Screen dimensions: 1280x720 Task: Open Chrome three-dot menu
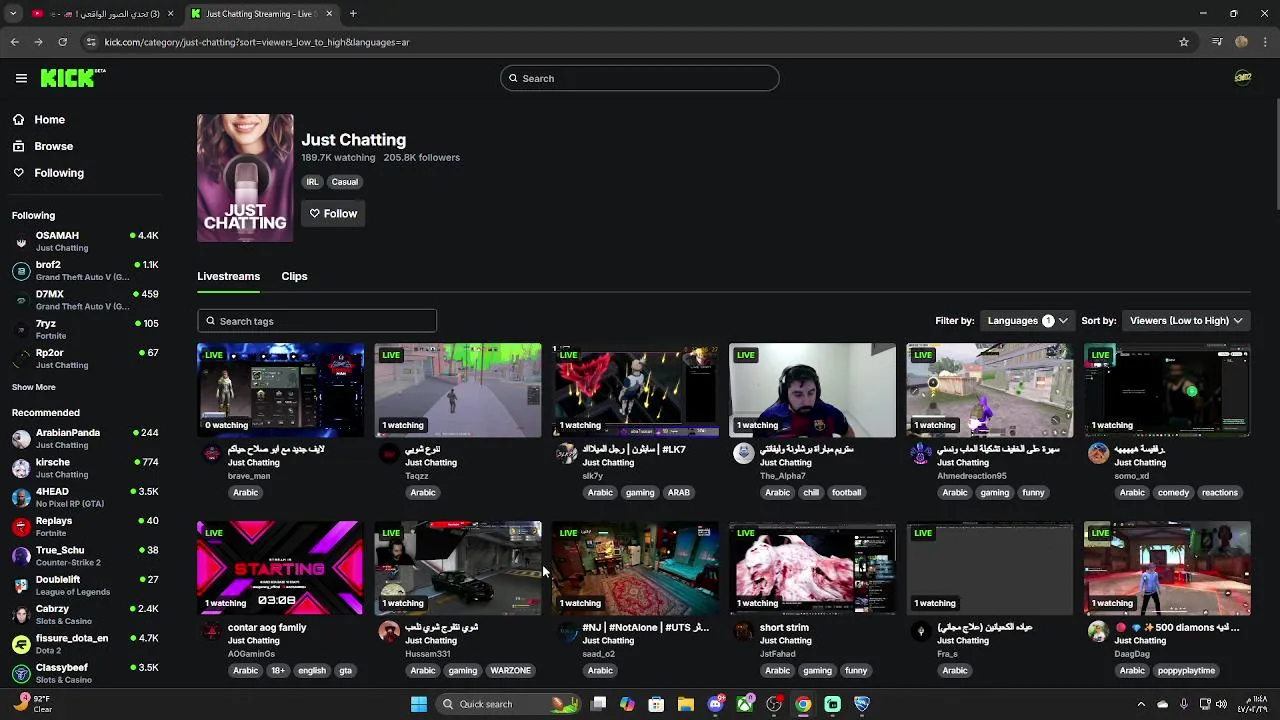click(1266, 42)
